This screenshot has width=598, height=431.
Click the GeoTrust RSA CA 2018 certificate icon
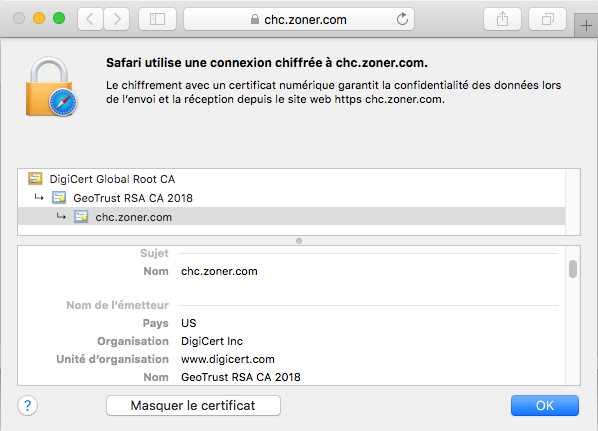tap(59, 198)
